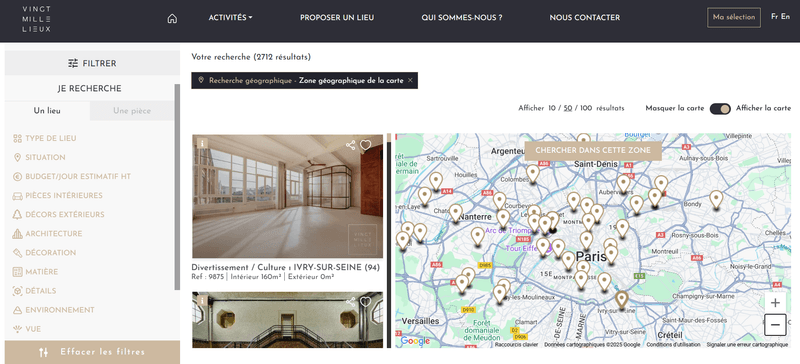Switch to the Une pièce tab
Screen dimensions: 800x364
pyautogui.click(x=132, y=111)
